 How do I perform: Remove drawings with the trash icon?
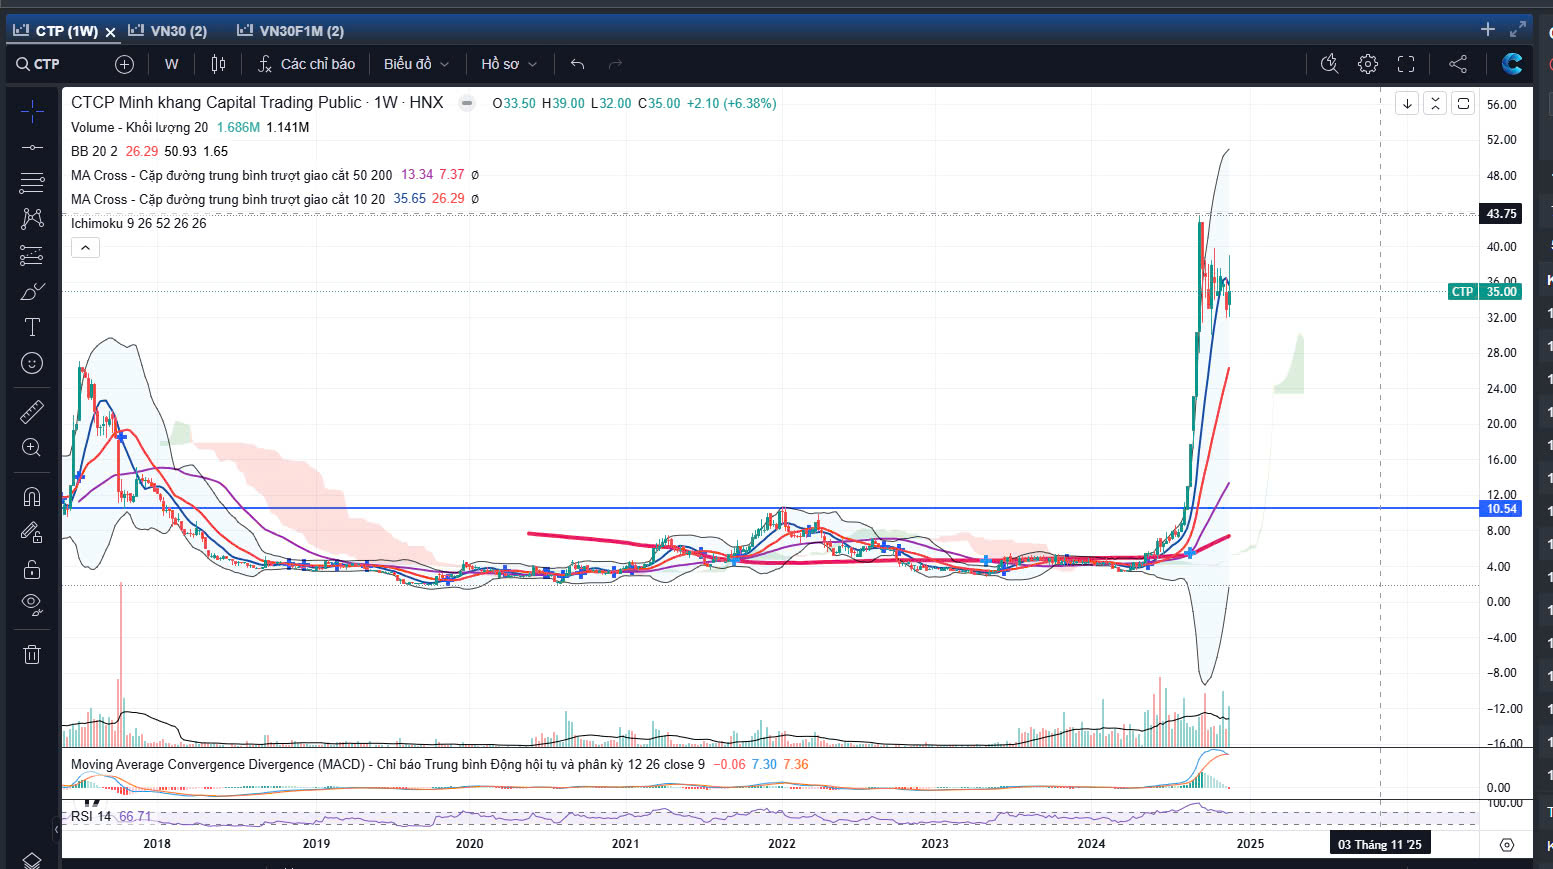pos(32,654)
